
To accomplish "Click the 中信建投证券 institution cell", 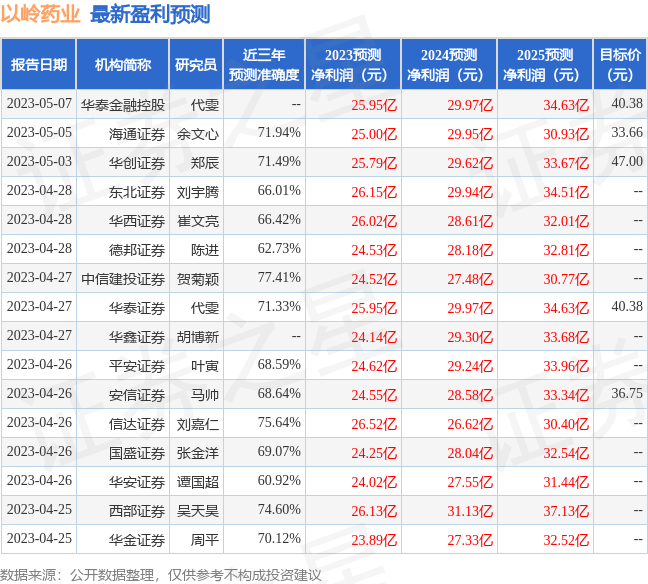I will pyautogui.click(x=123, y=279).
